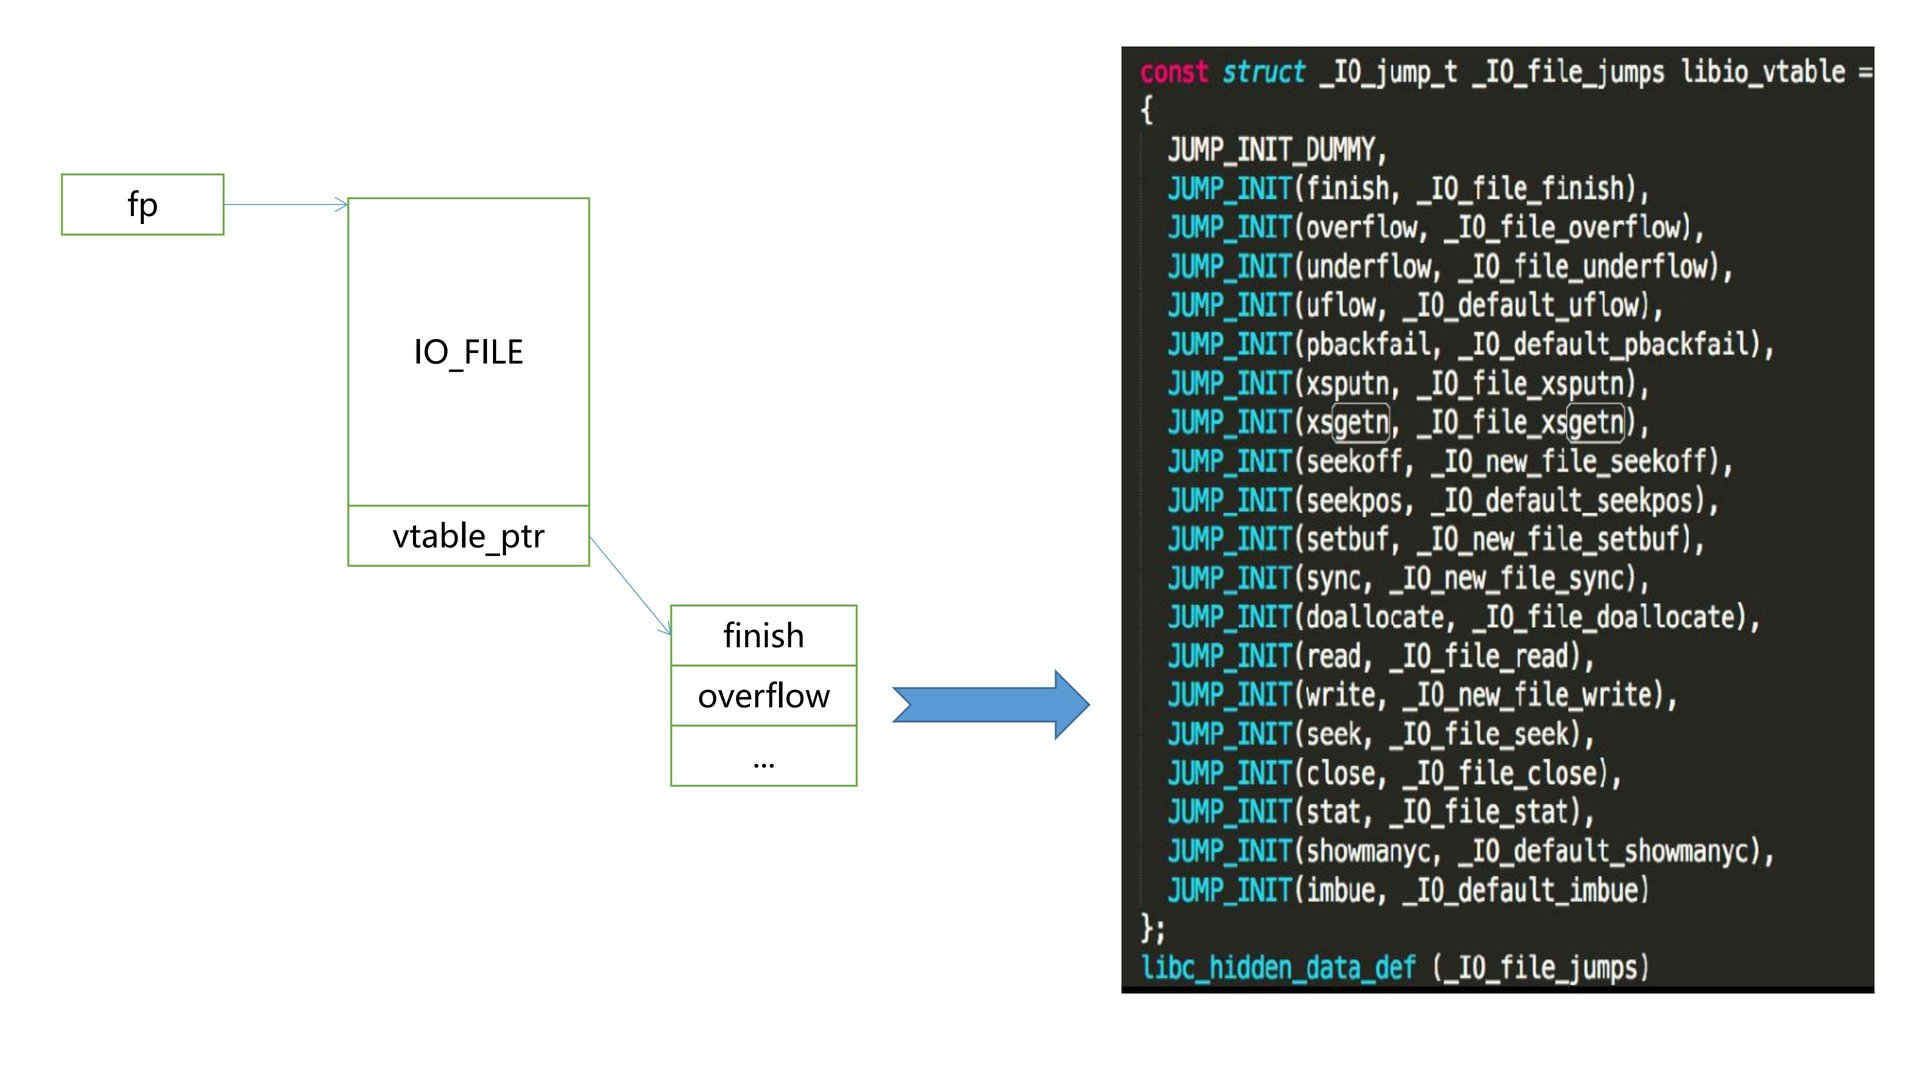Click the pink const keyword
Image resolution: width=1920 pixels, height=1080 pixels.
point(1174,72)
